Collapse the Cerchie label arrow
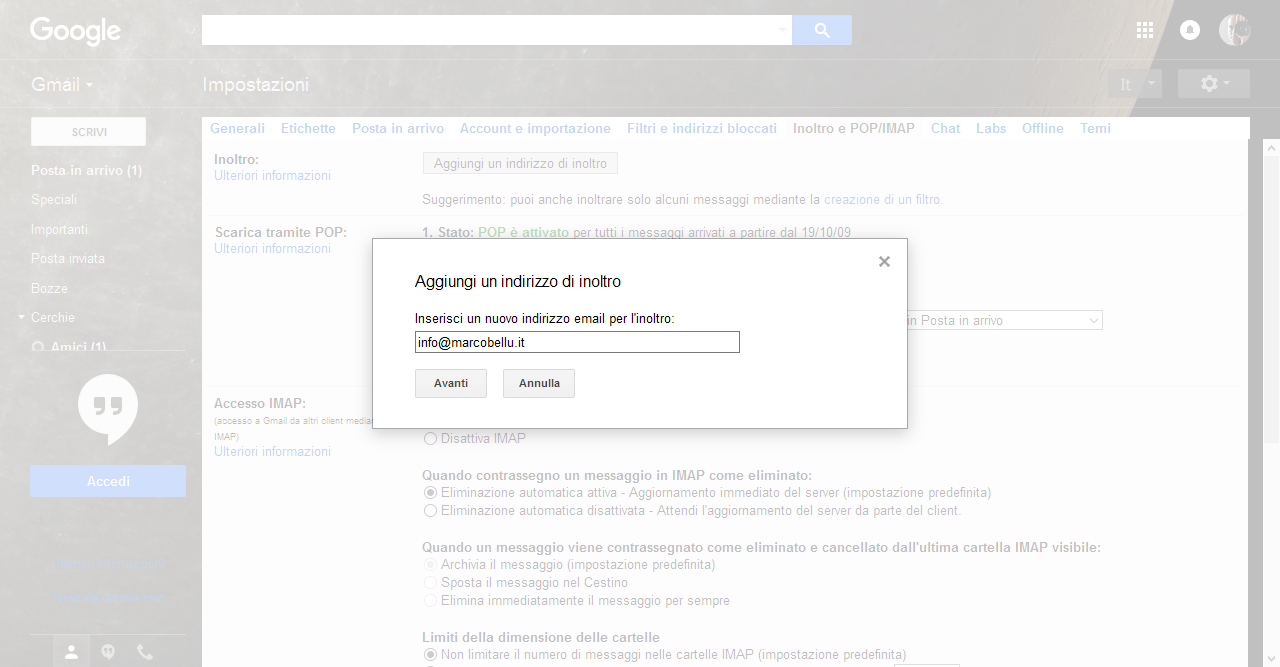This screenshot has height=667, width=1280. click(22, 317)
